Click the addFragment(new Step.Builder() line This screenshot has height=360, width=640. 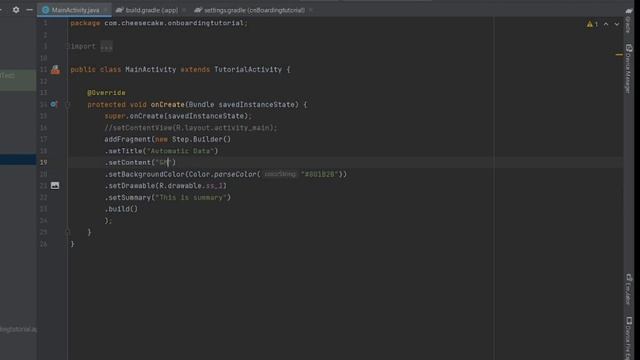pyautogui.click(x=167, y=140)
